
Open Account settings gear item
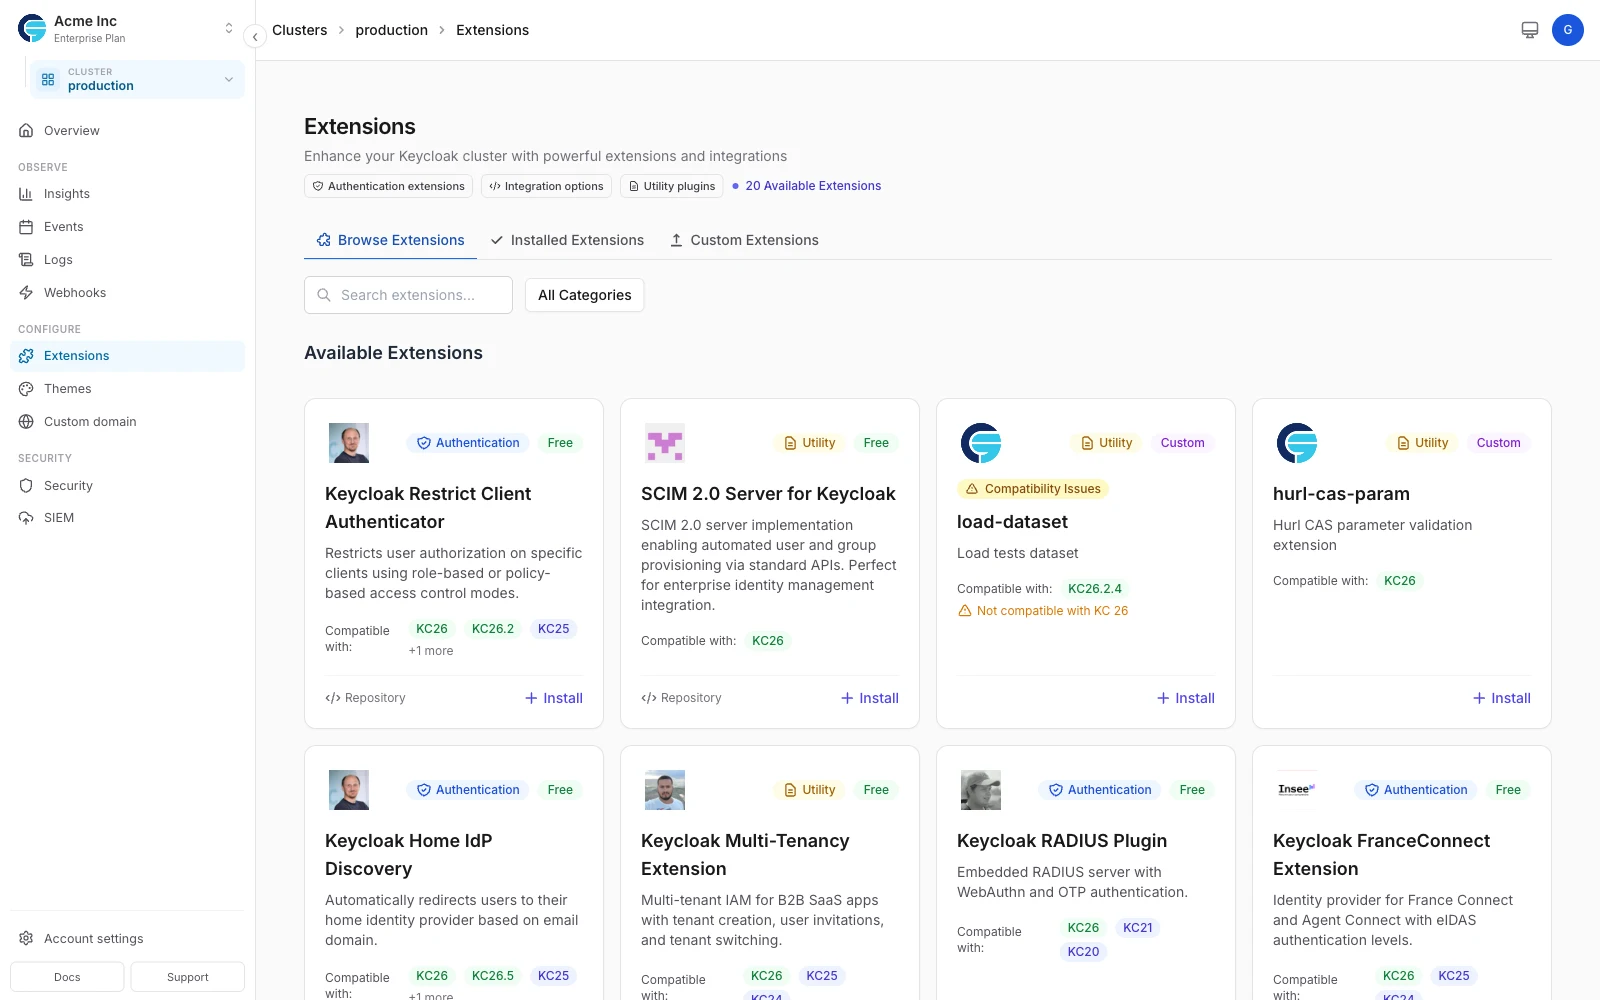127,939
